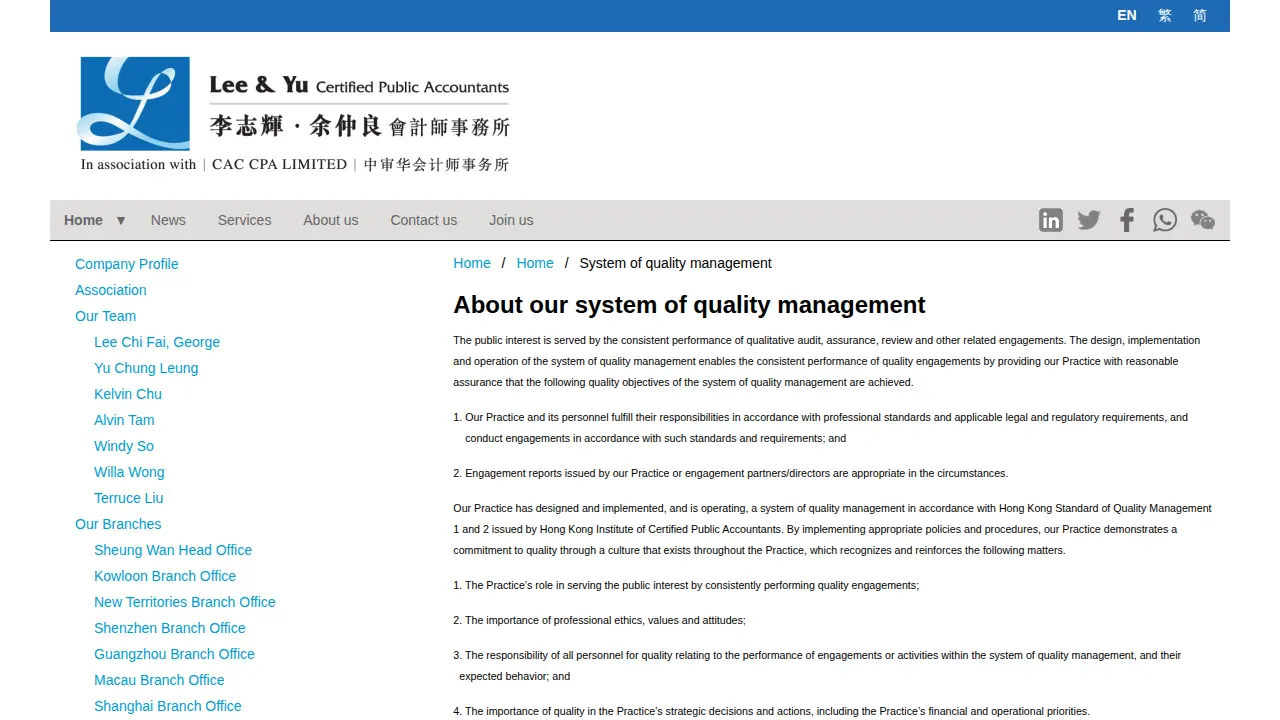View Lee Chi Fai, George profile
1280x720 pixels.
click(157, 342)
